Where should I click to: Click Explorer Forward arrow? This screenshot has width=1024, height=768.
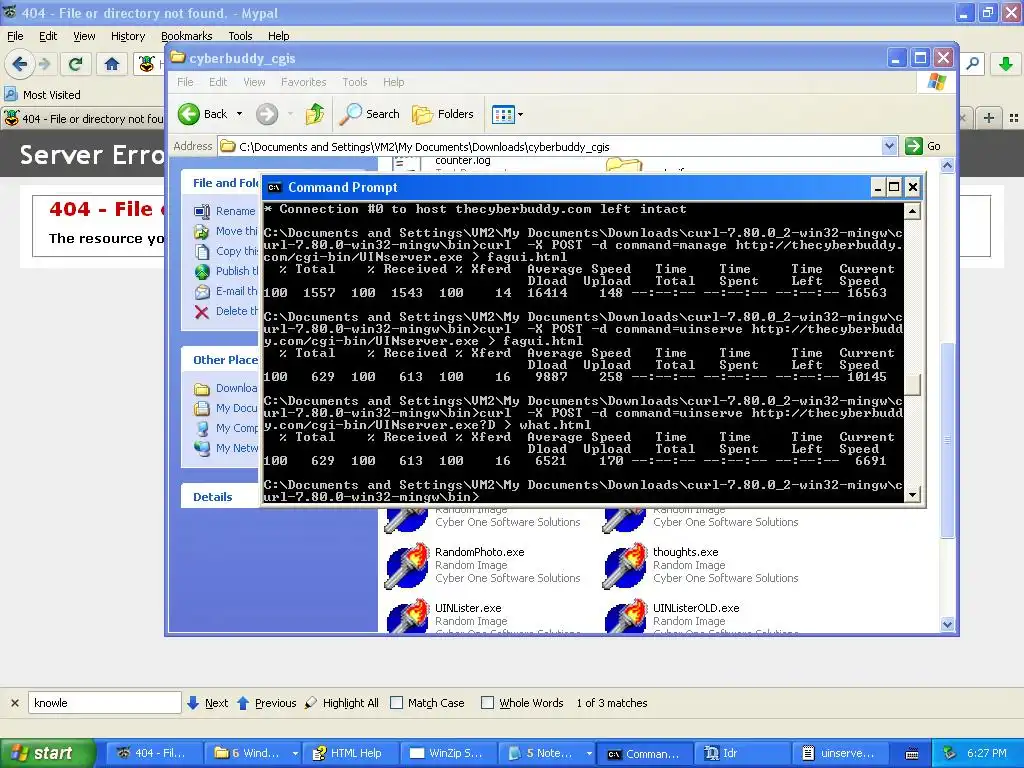(x=266, y=114)
